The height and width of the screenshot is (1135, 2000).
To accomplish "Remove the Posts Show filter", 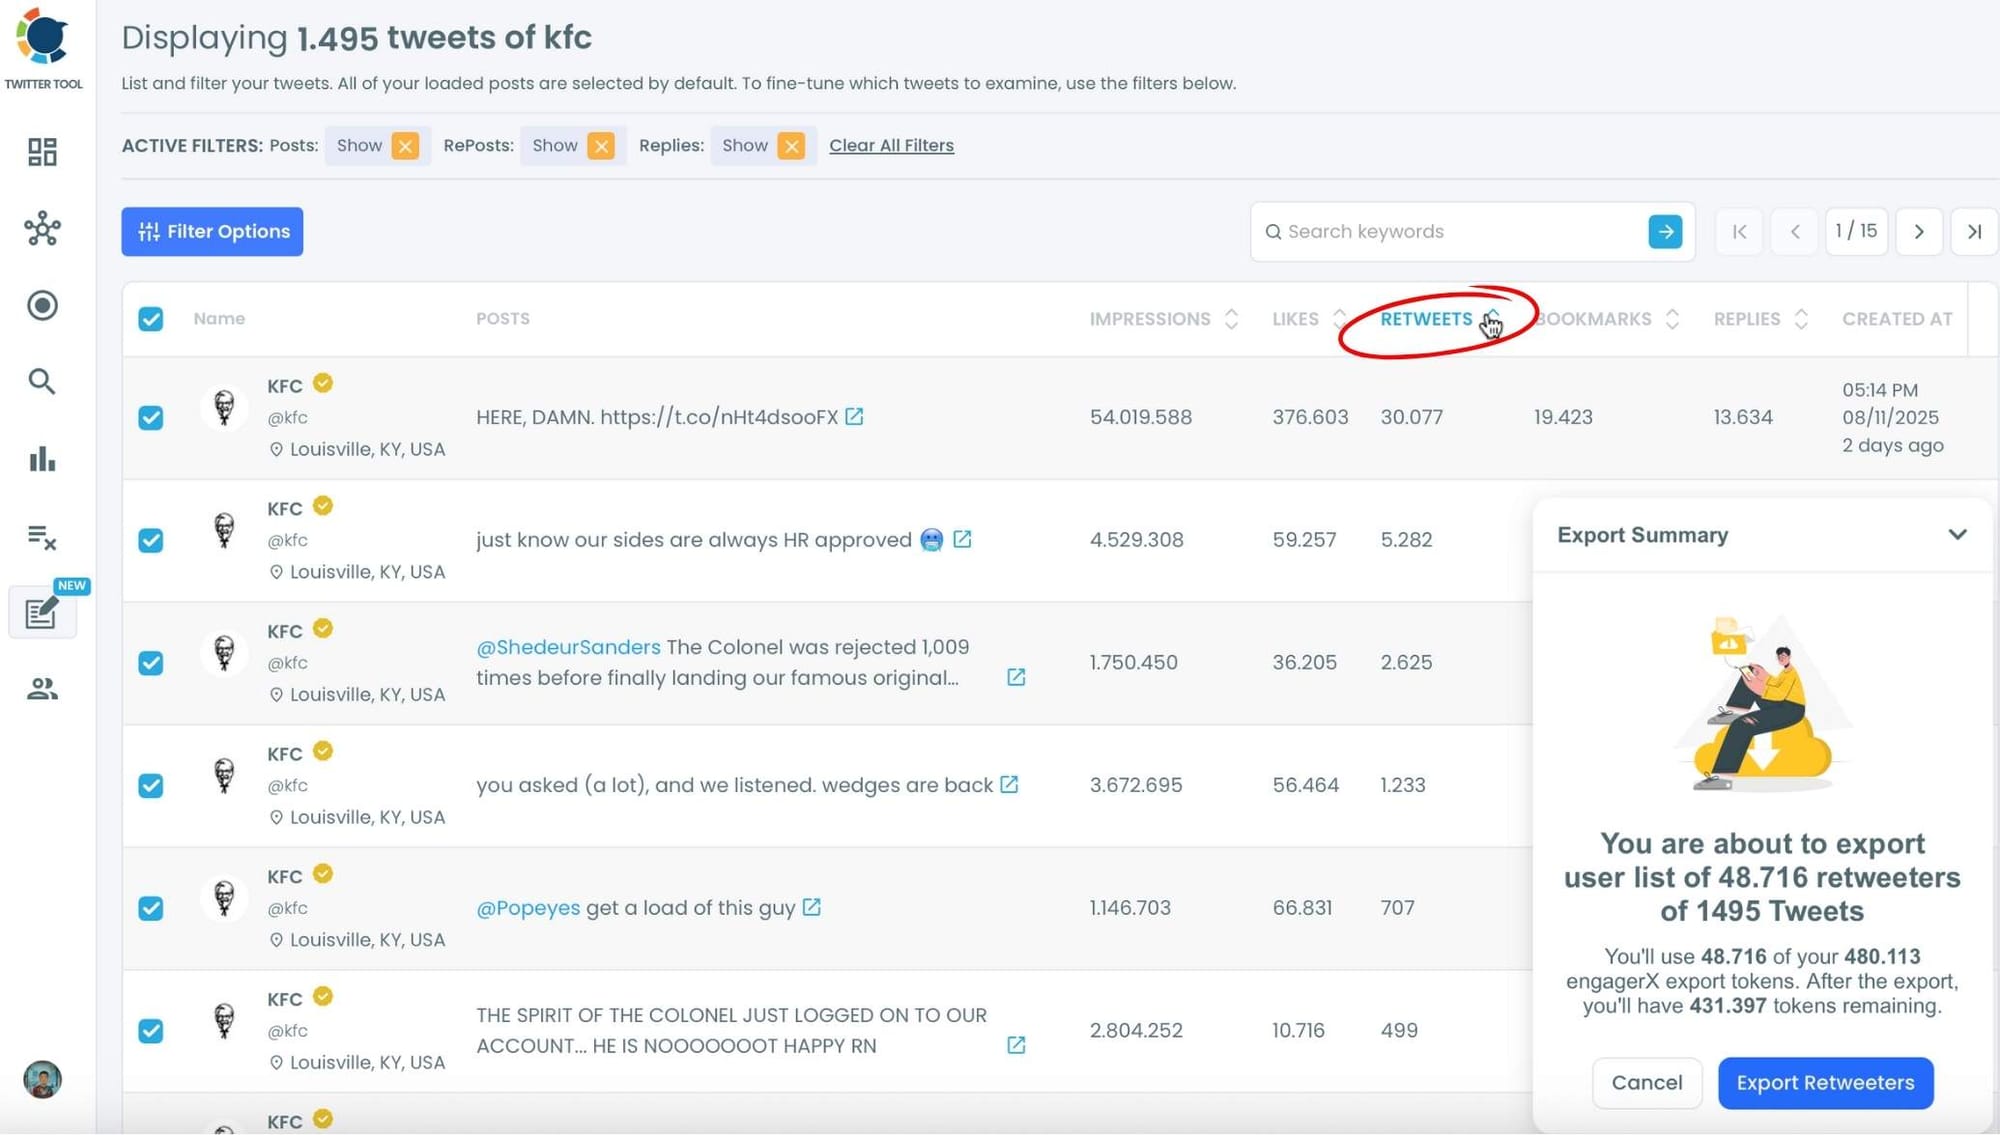I will point(405,146).
